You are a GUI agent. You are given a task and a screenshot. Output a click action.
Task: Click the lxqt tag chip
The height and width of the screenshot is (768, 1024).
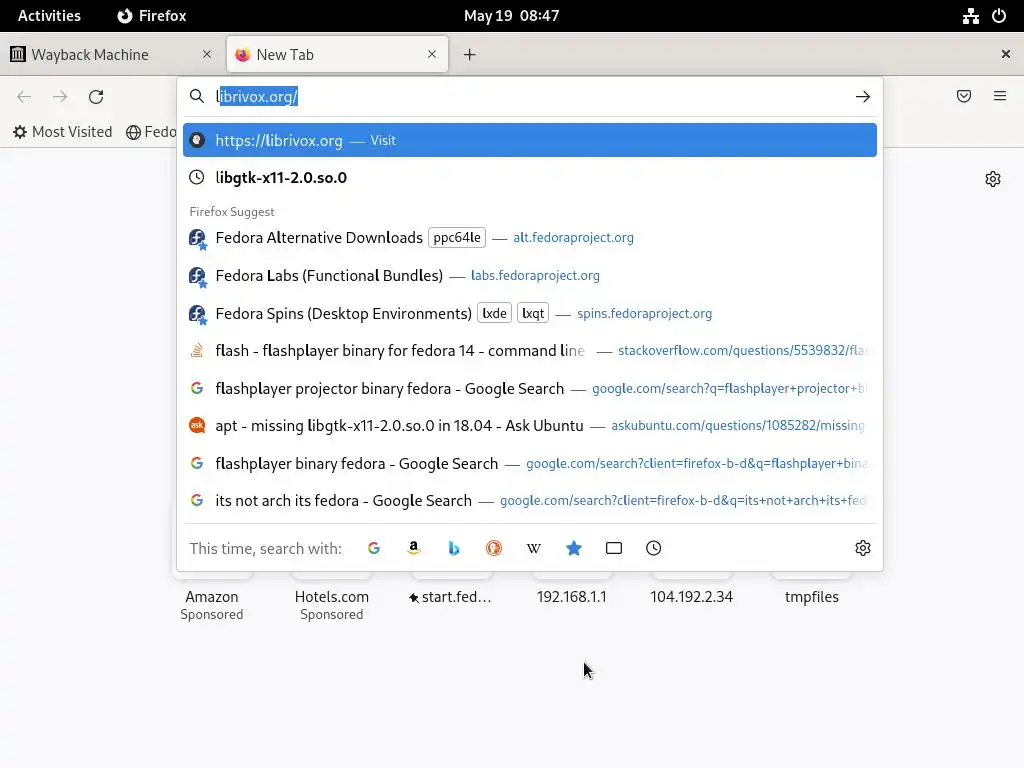(x=533, y=313)
